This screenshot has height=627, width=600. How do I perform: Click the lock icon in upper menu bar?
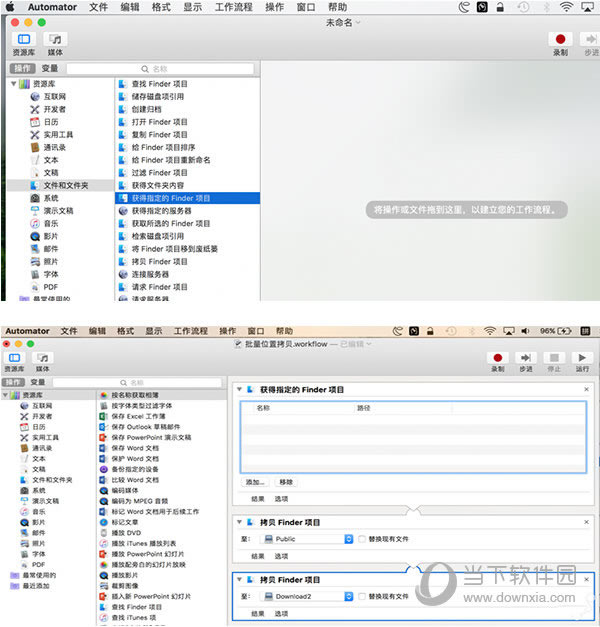[x=500, y=7]
